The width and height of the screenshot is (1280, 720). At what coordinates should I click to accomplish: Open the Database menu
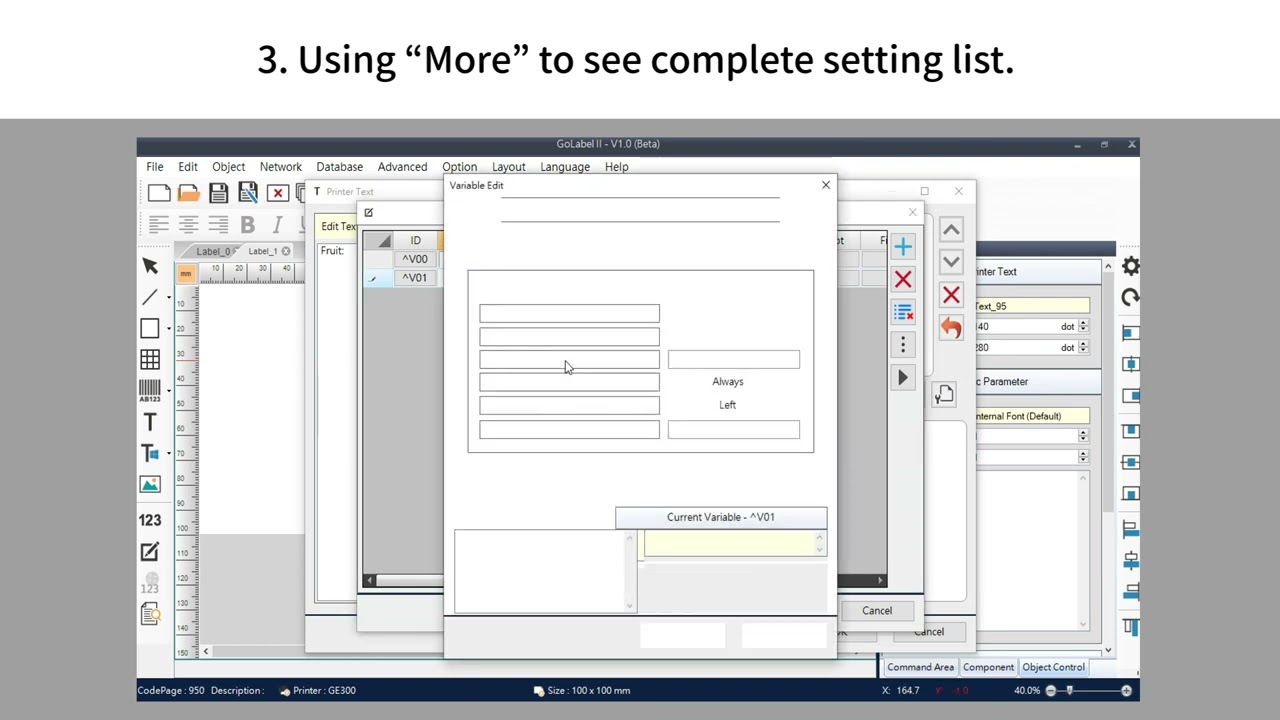click(x=339, y=167)
